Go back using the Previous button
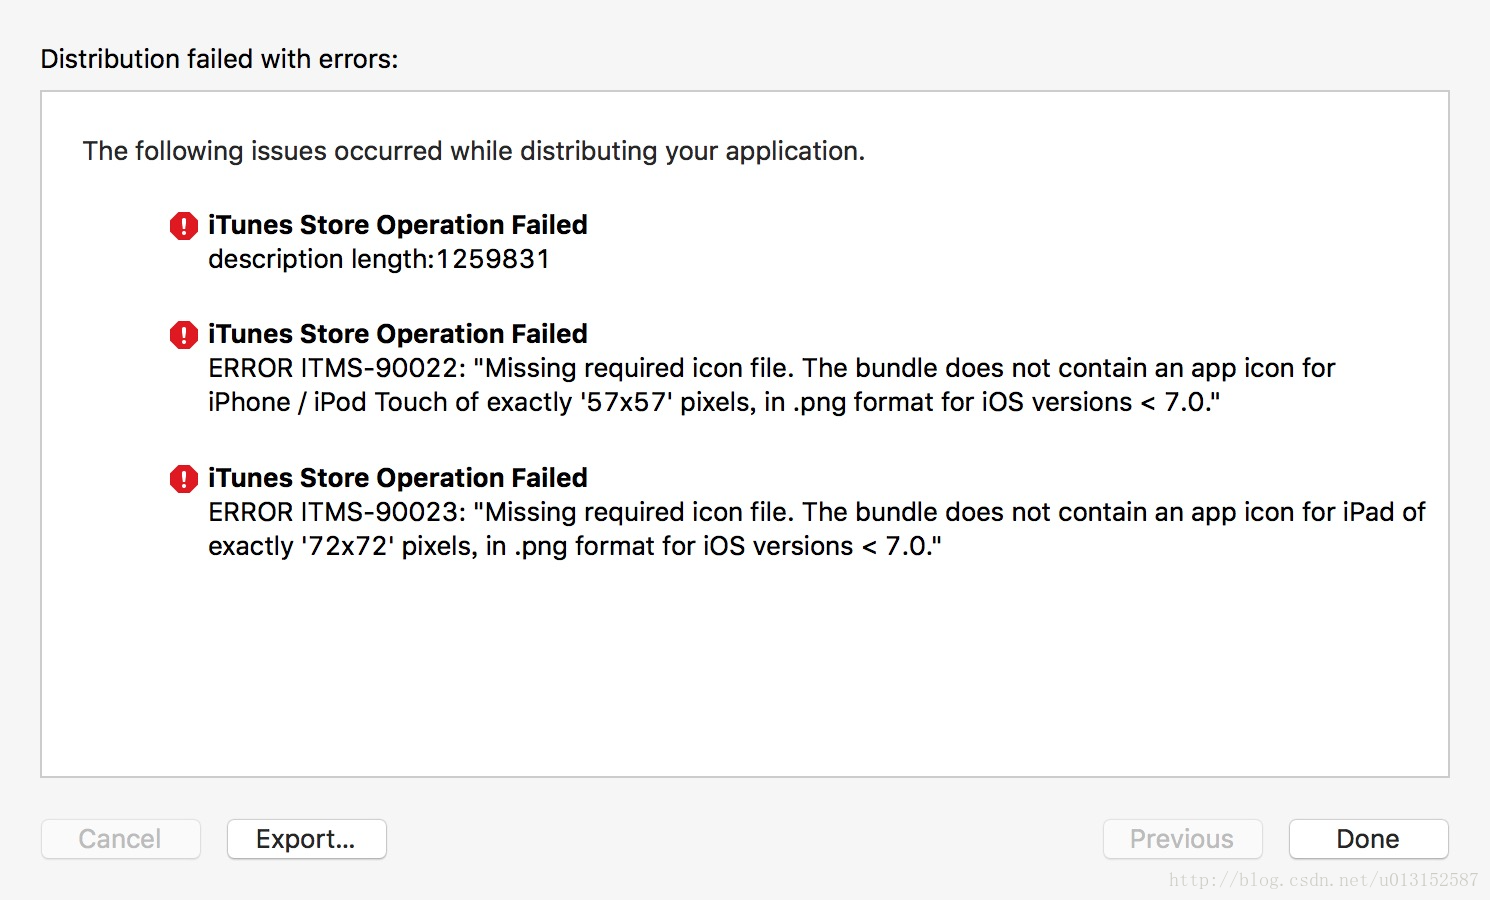 pos(1182,839)
